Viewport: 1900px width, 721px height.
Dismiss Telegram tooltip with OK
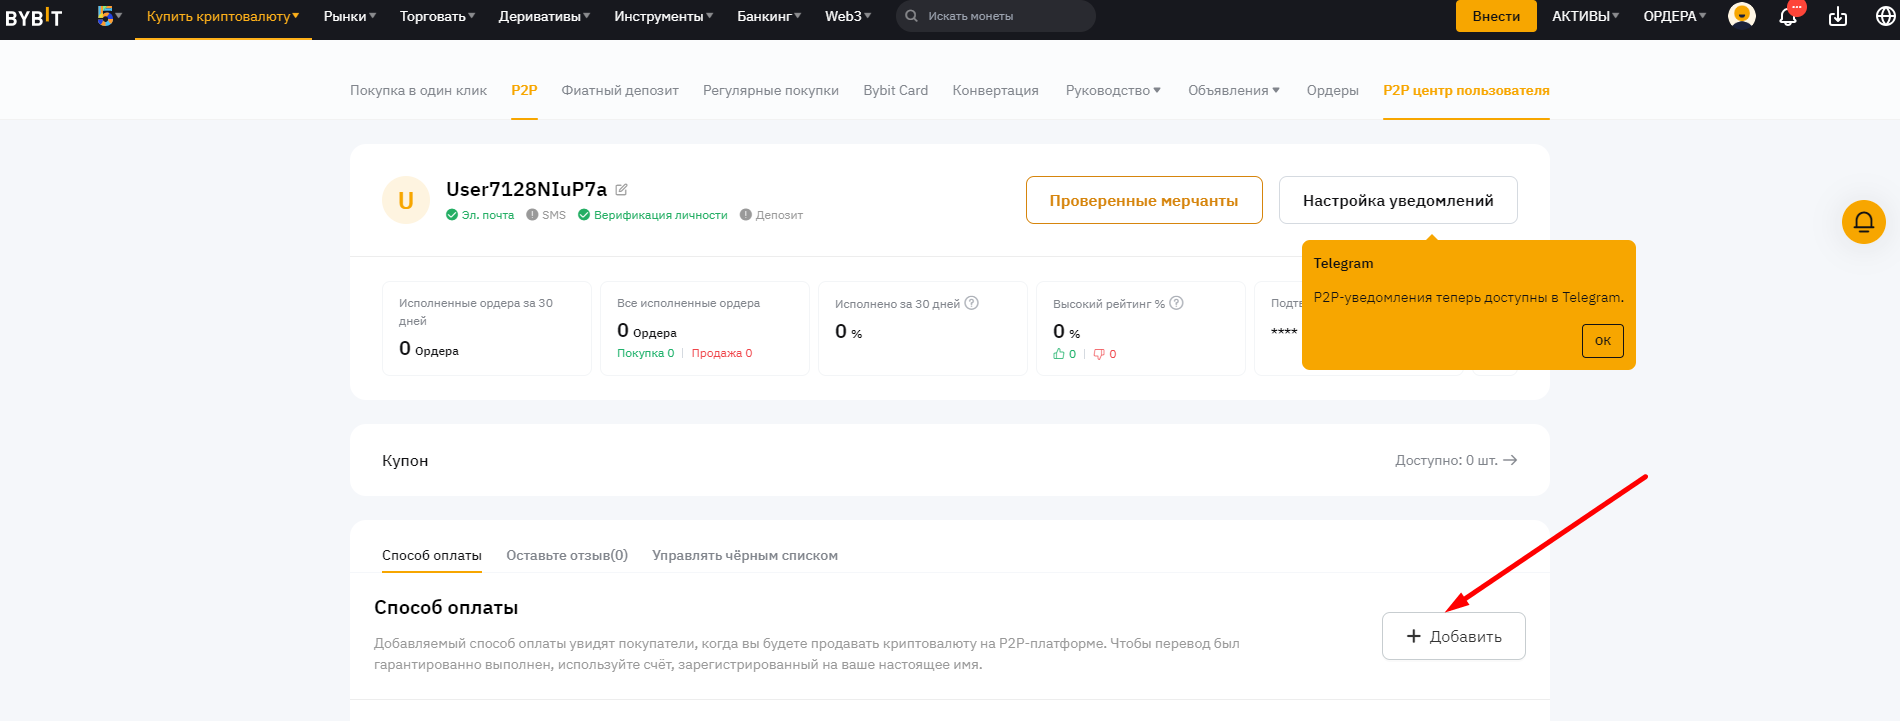(1603, 341)
